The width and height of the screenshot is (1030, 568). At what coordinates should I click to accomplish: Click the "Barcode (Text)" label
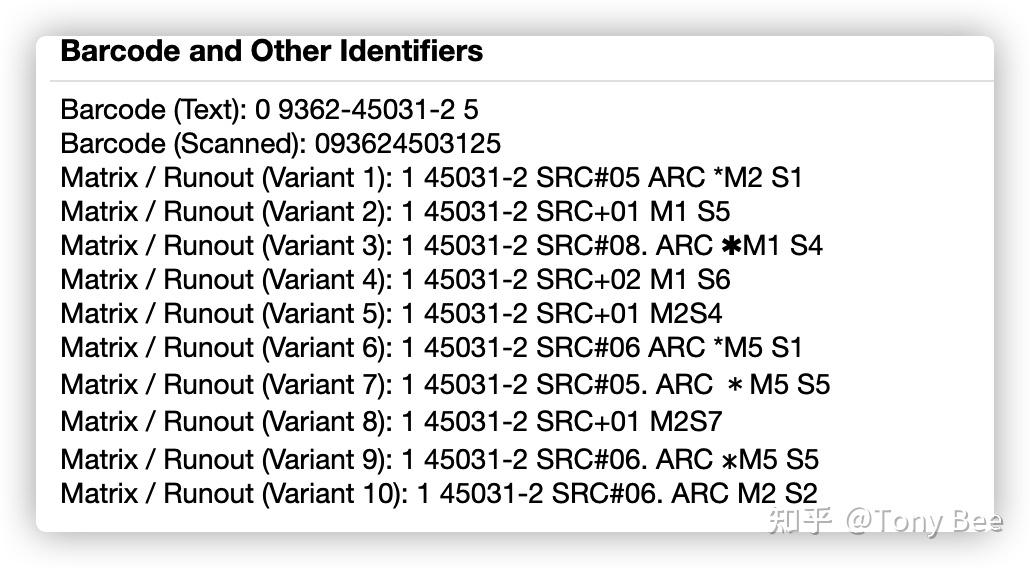pos(153,109)
